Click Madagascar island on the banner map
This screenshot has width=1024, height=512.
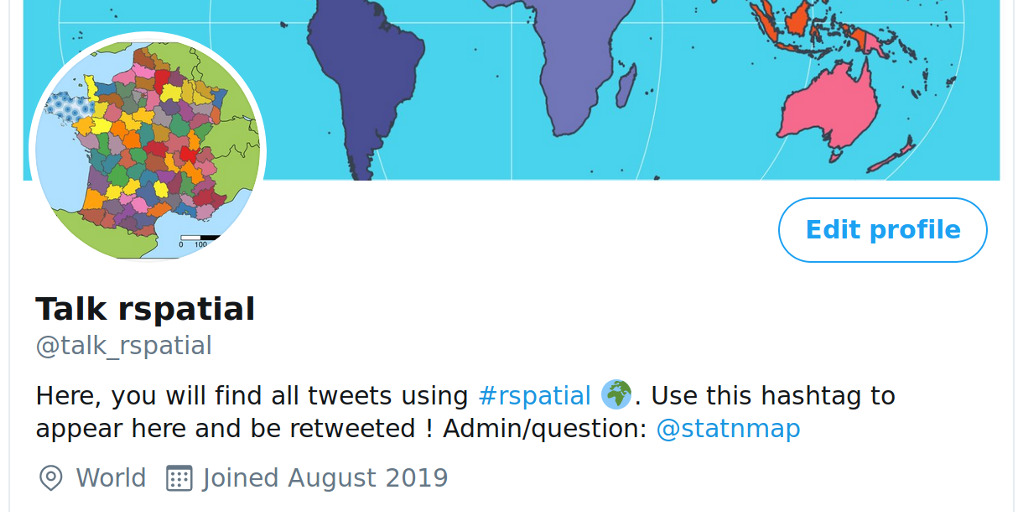tap(626, 87)
